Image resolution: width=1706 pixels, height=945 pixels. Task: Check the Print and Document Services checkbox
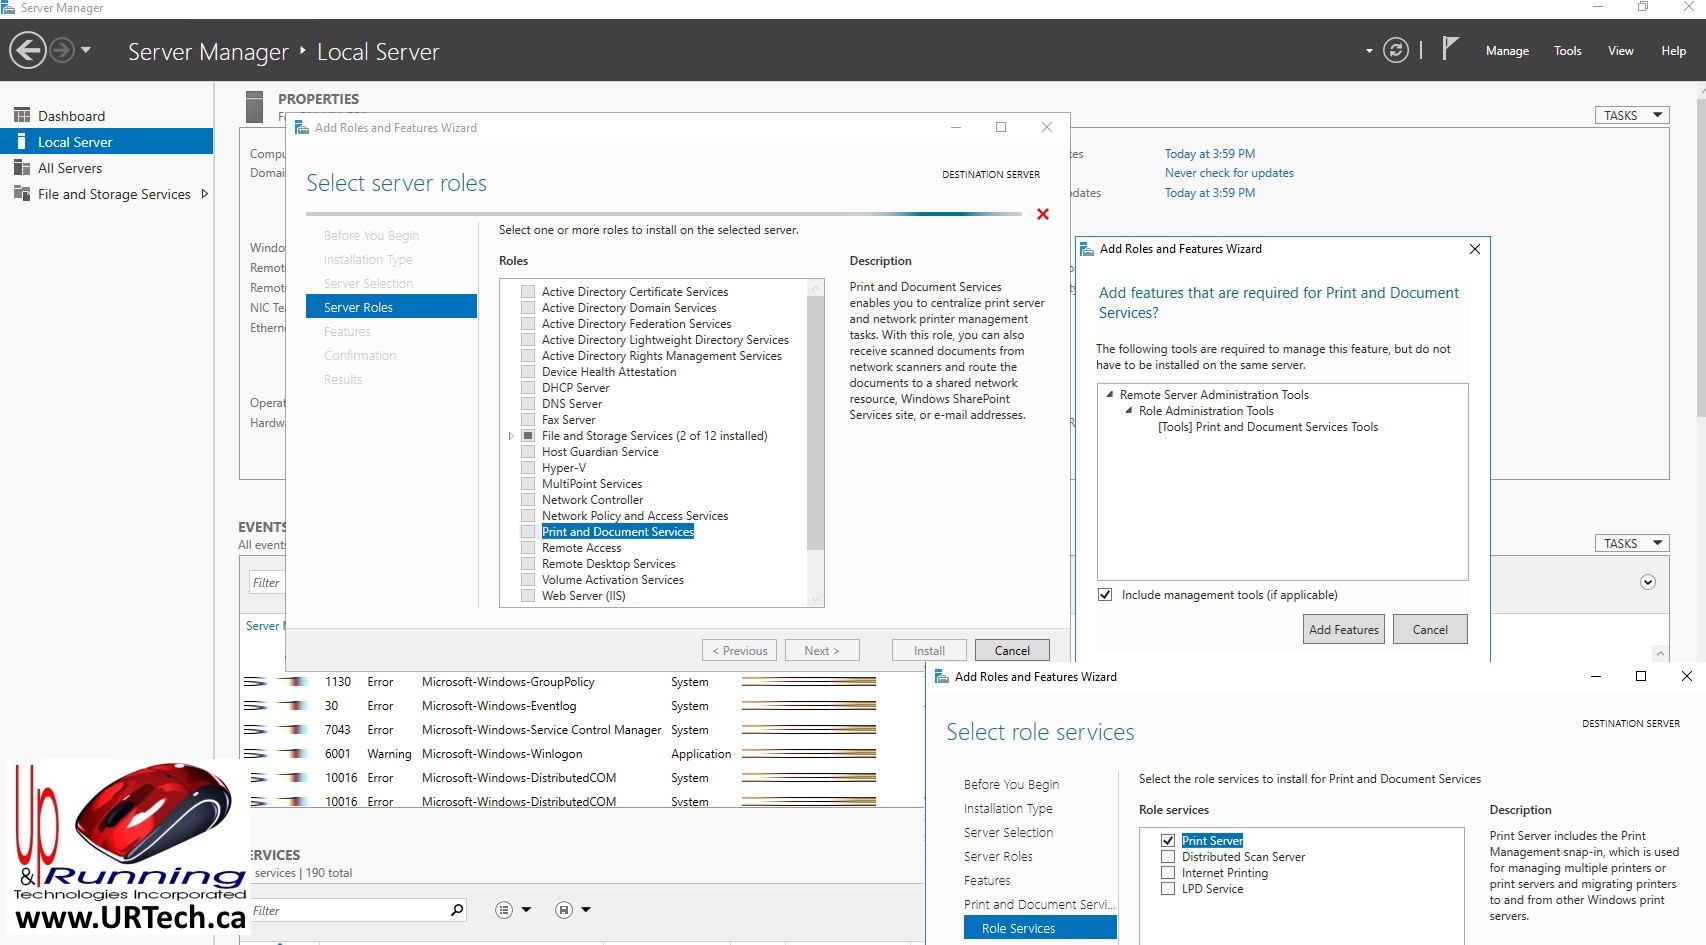[x=528, y=532]
